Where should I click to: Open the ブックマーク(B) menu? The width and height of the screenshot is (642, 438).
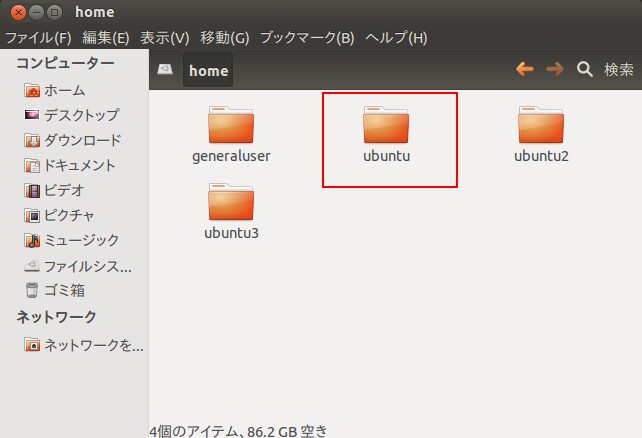click(307, 38)
